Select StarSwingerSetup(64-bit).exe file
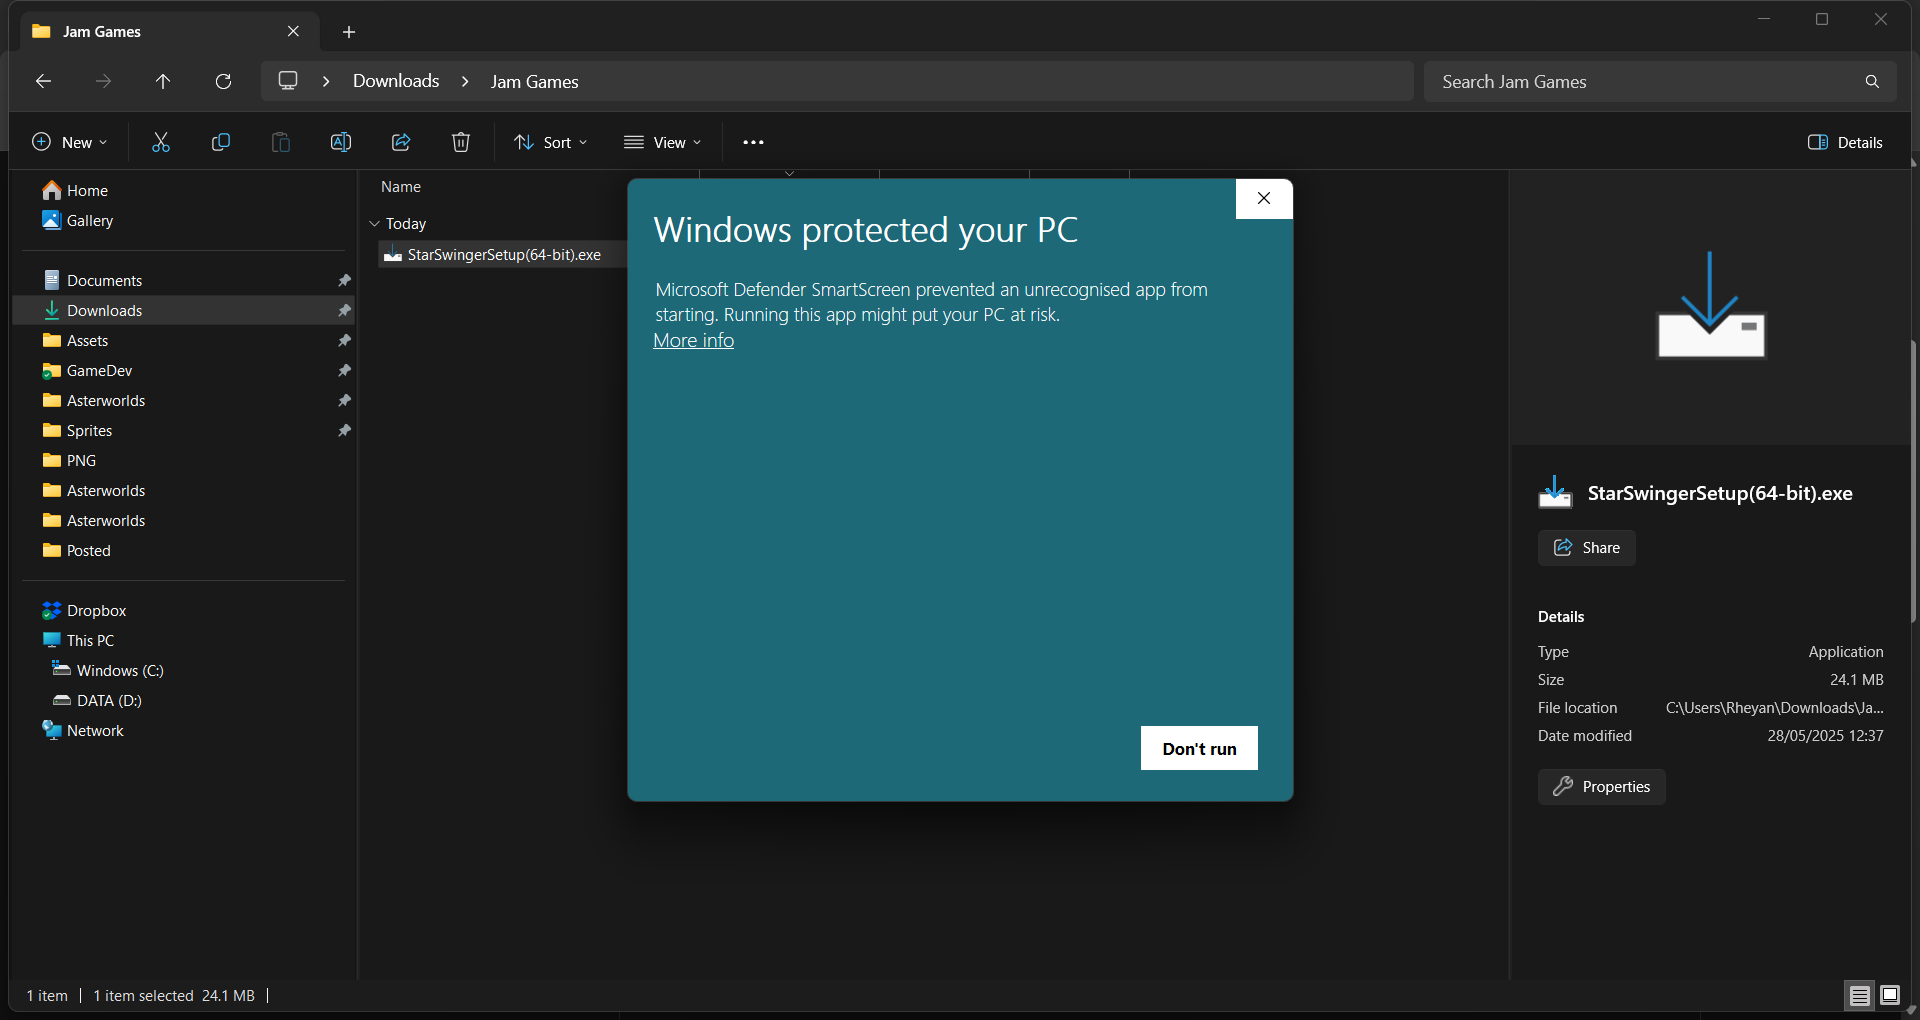Viewport: 1920px width, 1020px height. tap(503, 255)
